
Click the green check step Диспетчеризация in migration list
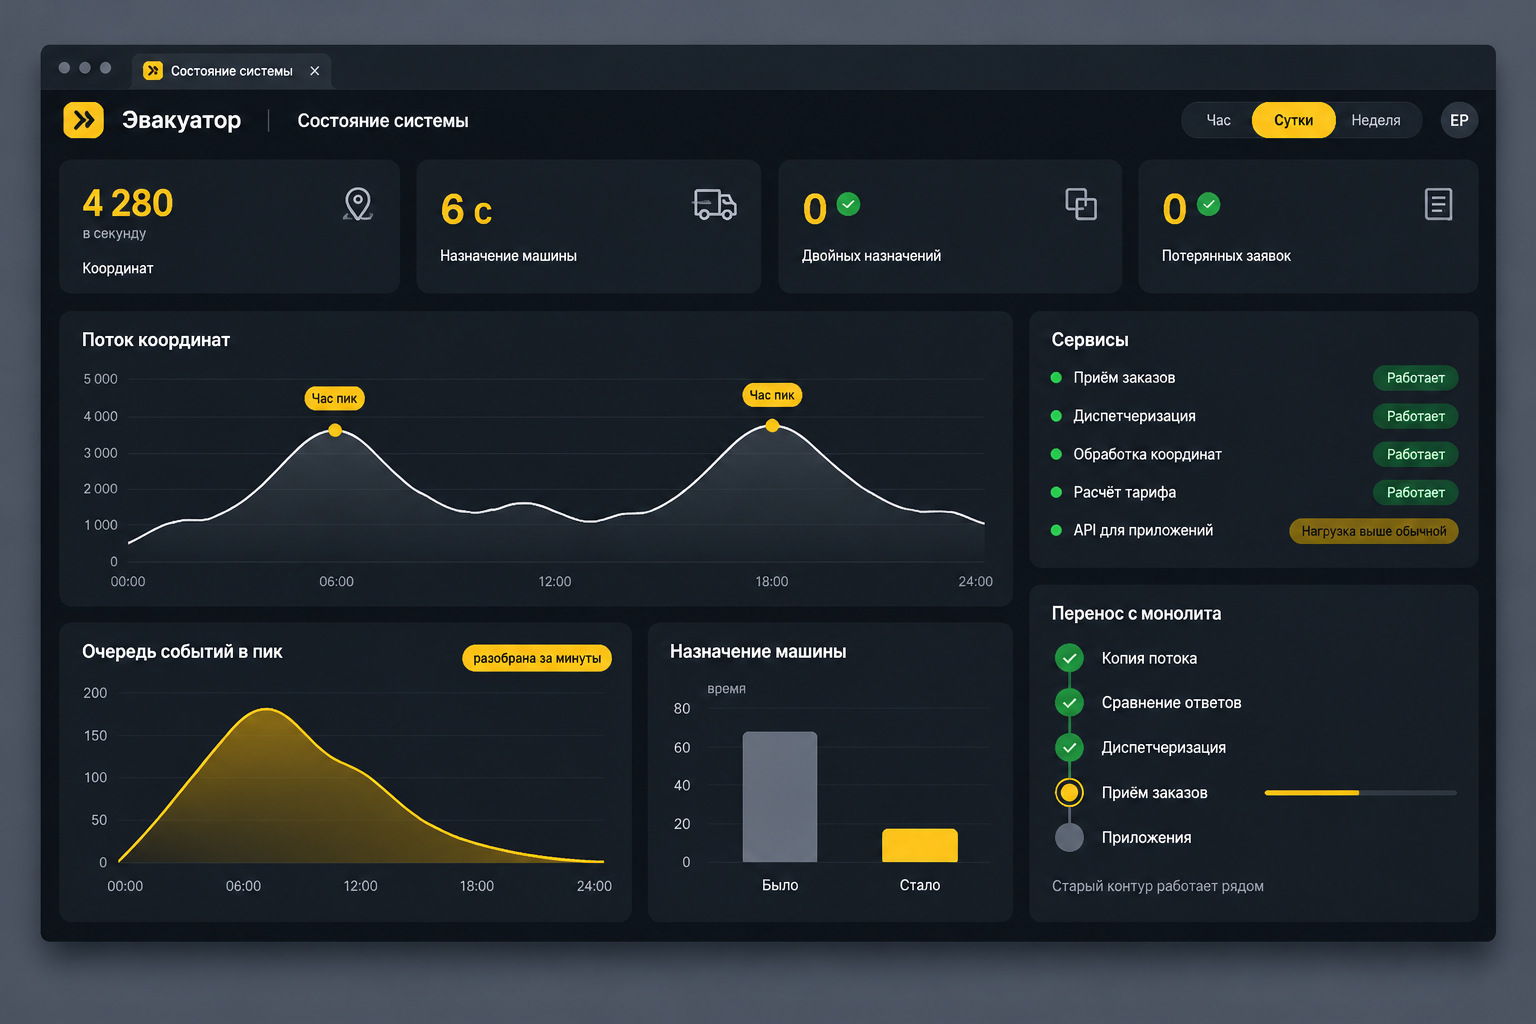coord(1069,747)
